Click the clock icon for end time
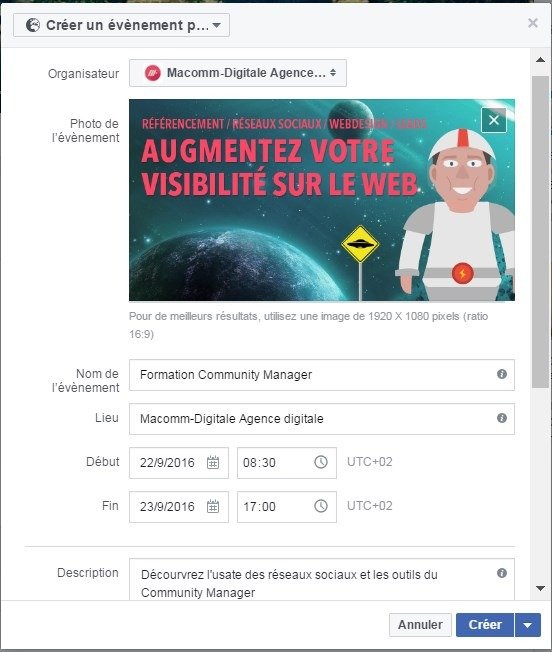The height and width of the screenshot is (652, 552). point(320,506)
